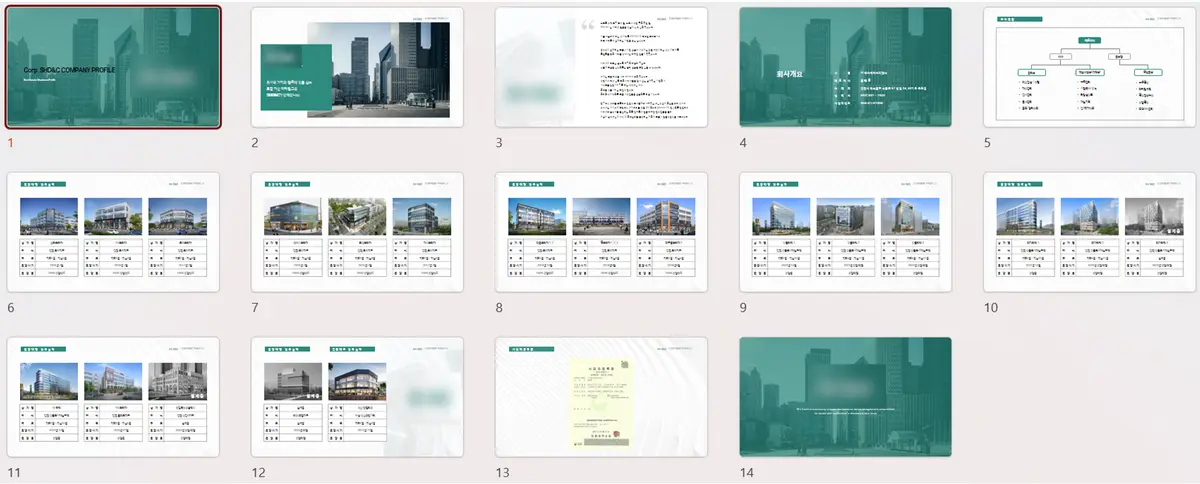The height and width of the screenshot is (484, 1200).
Task: Select slide 2 with the skyscraper photo
Action: tap(357, 67)
